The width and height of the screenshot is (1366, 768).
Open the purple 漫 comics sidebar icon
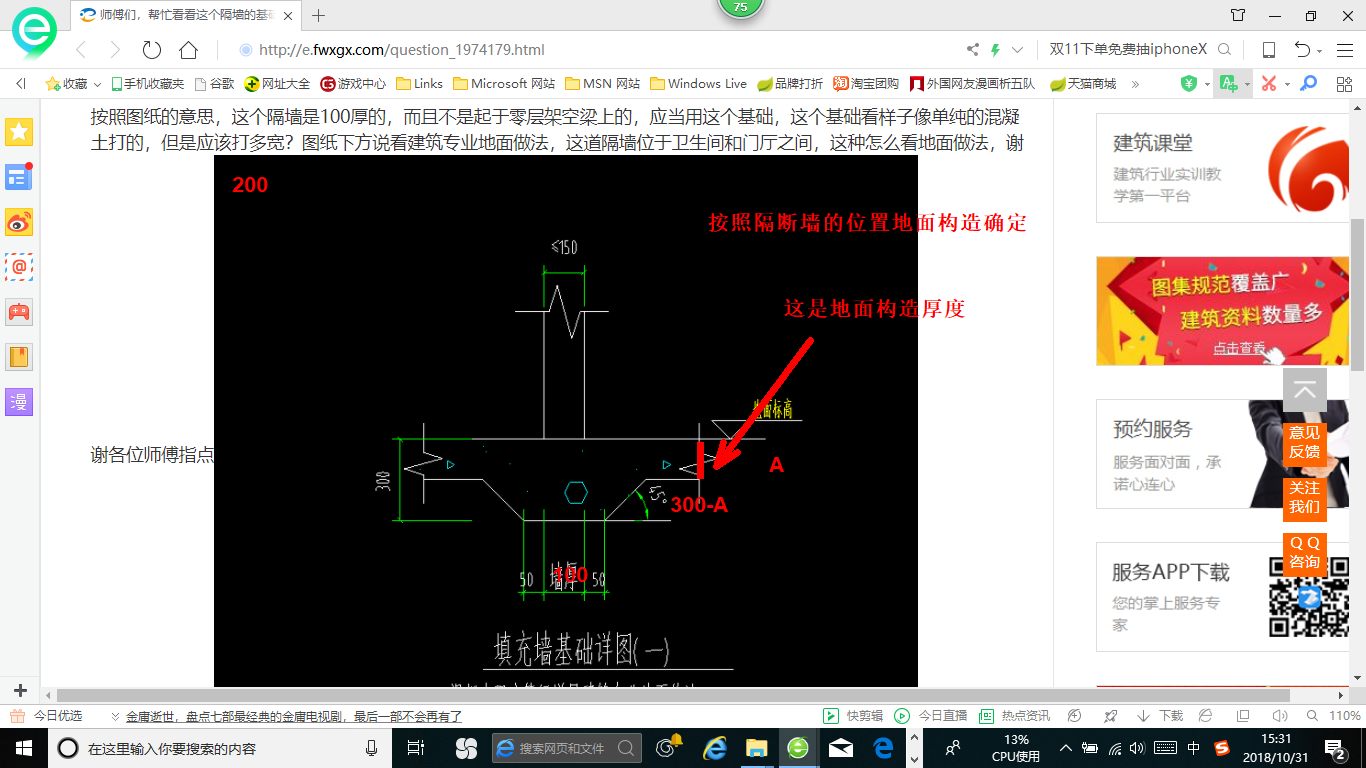click(19, 402)
